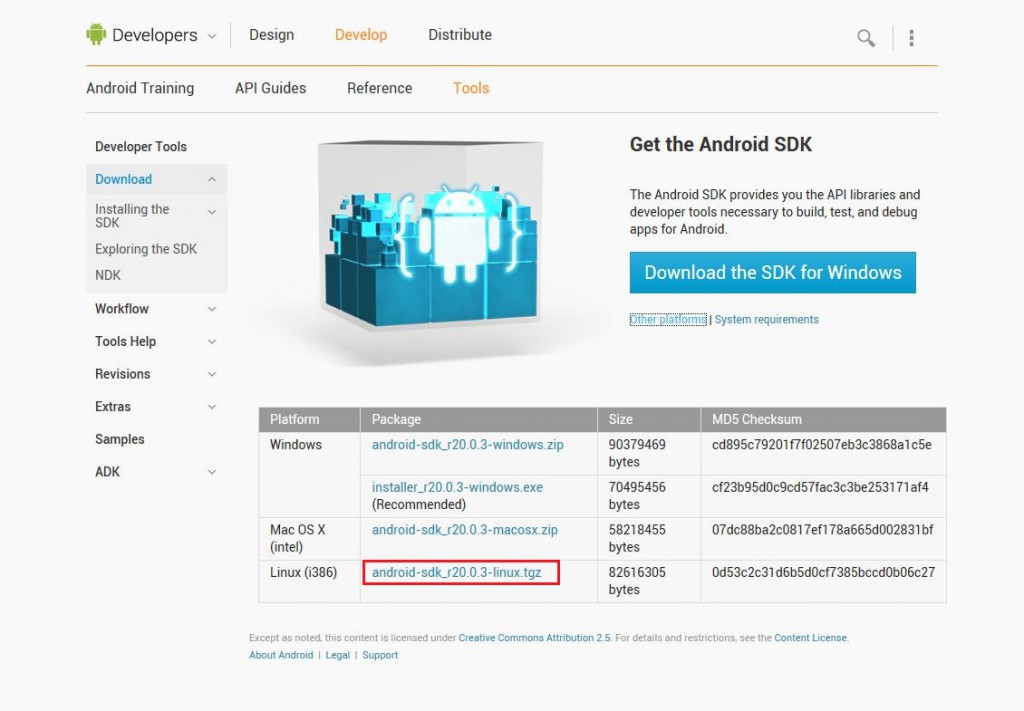Open the Distribute section
Viewport: 1024px width, 711px height.
(x=460, y=35)
